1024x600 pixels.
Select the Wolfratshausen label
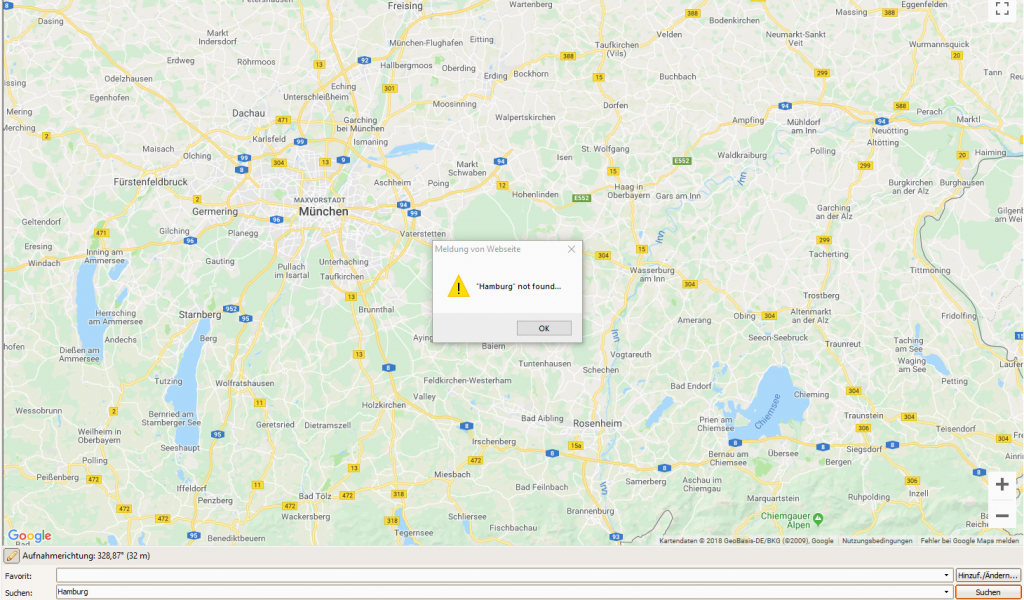click(x=245, y=383)
